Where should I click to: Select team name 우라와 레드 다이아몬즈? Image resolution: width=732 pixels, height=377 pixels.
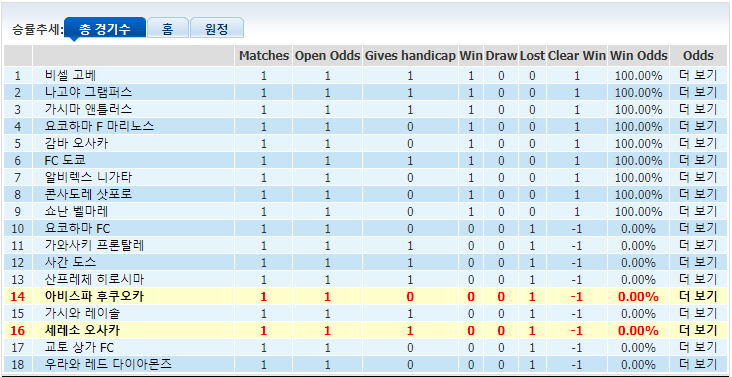point(108,364)
